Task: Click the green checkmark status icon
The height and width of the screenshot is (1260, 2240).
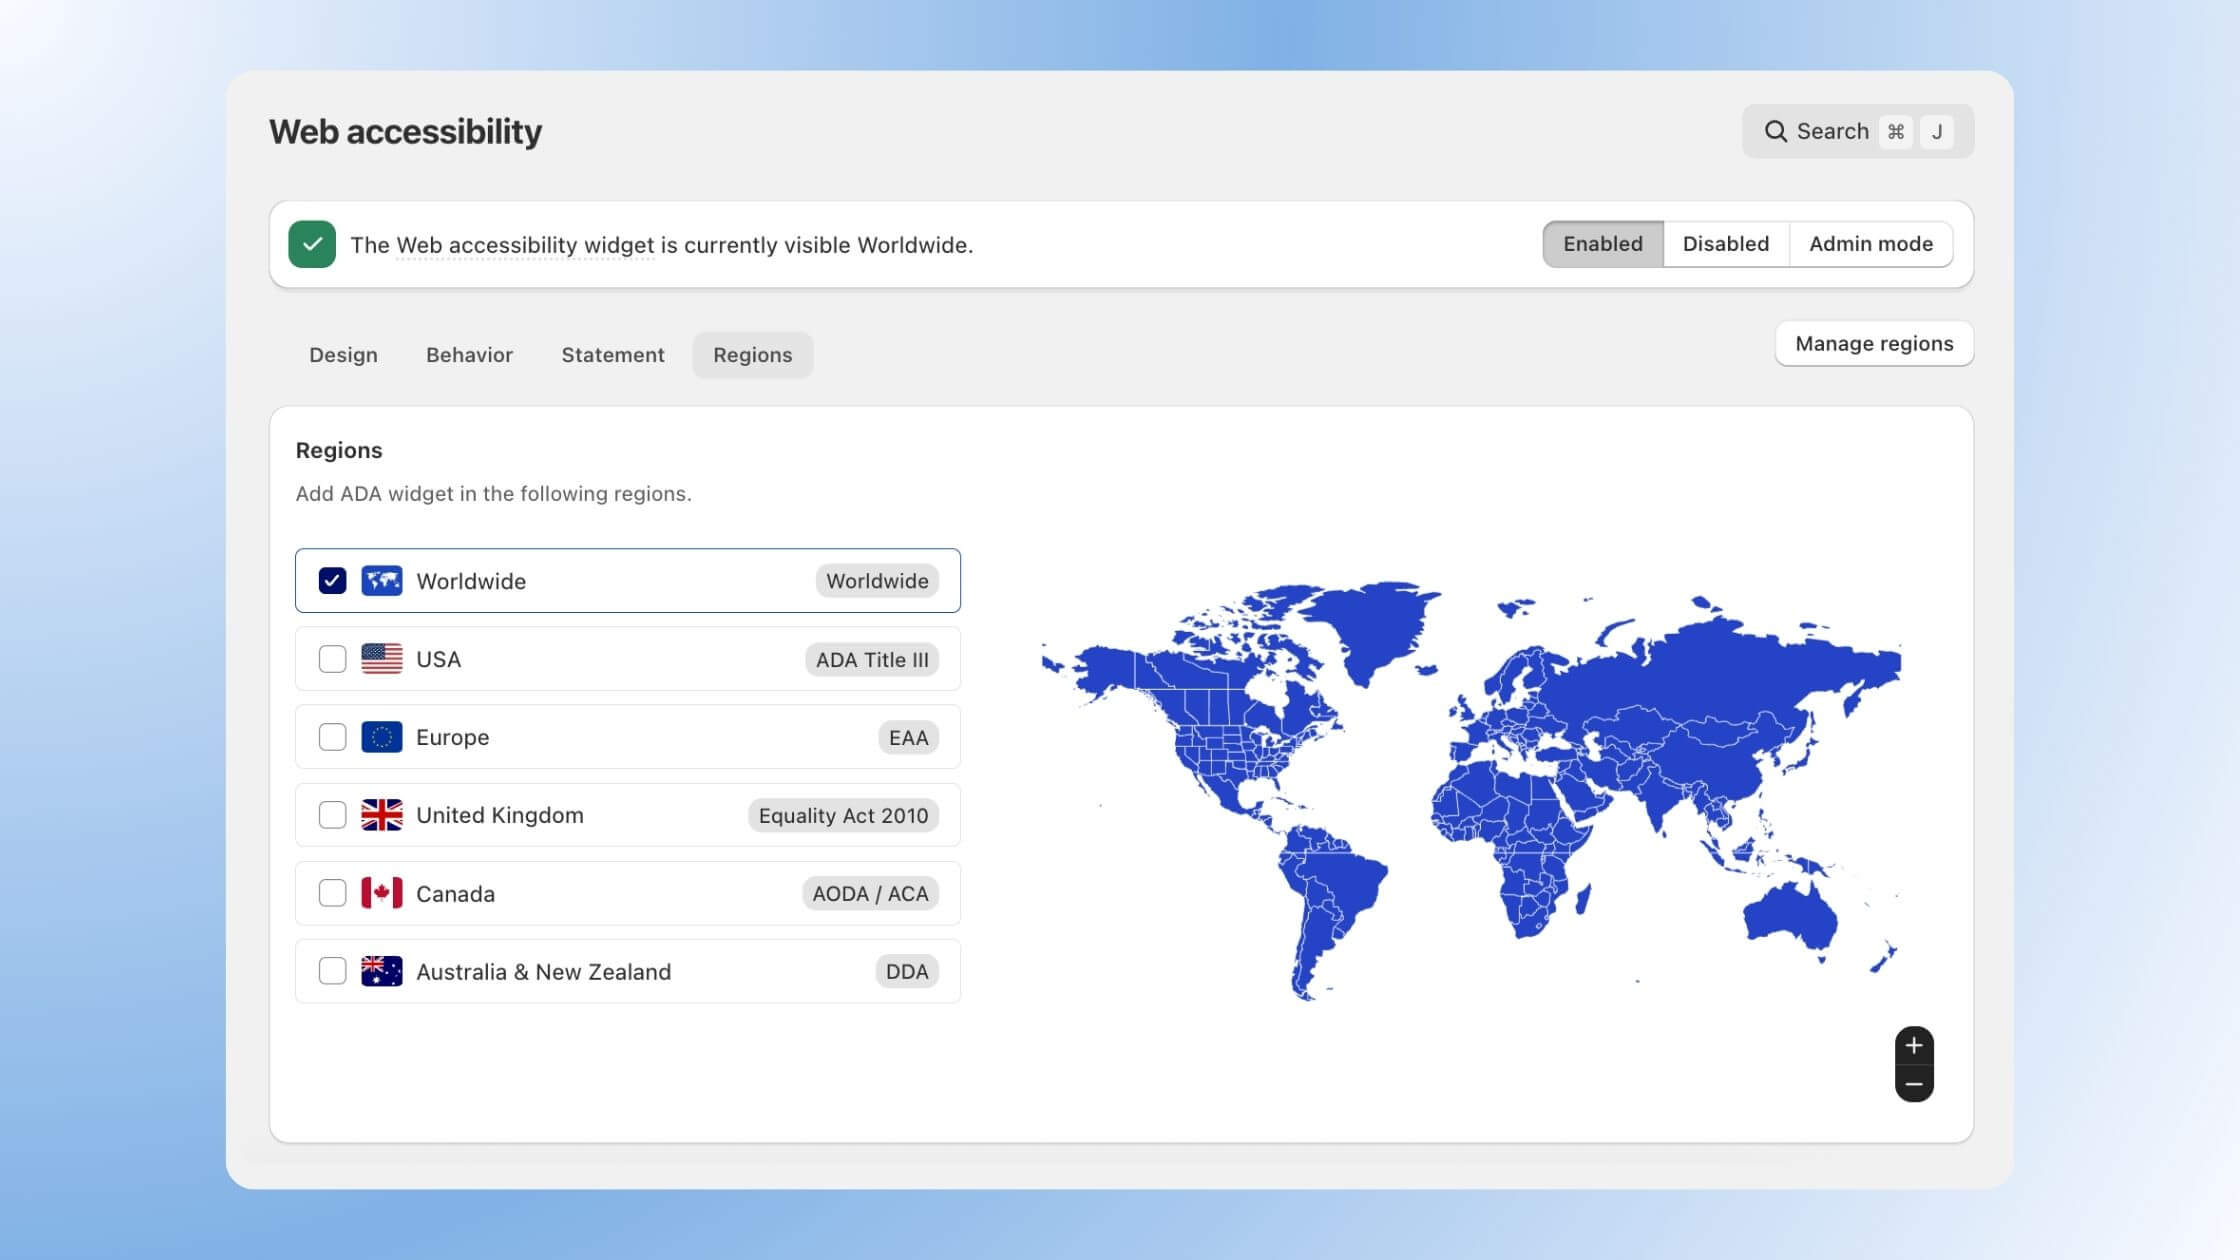Action: (x=311, y=244)
